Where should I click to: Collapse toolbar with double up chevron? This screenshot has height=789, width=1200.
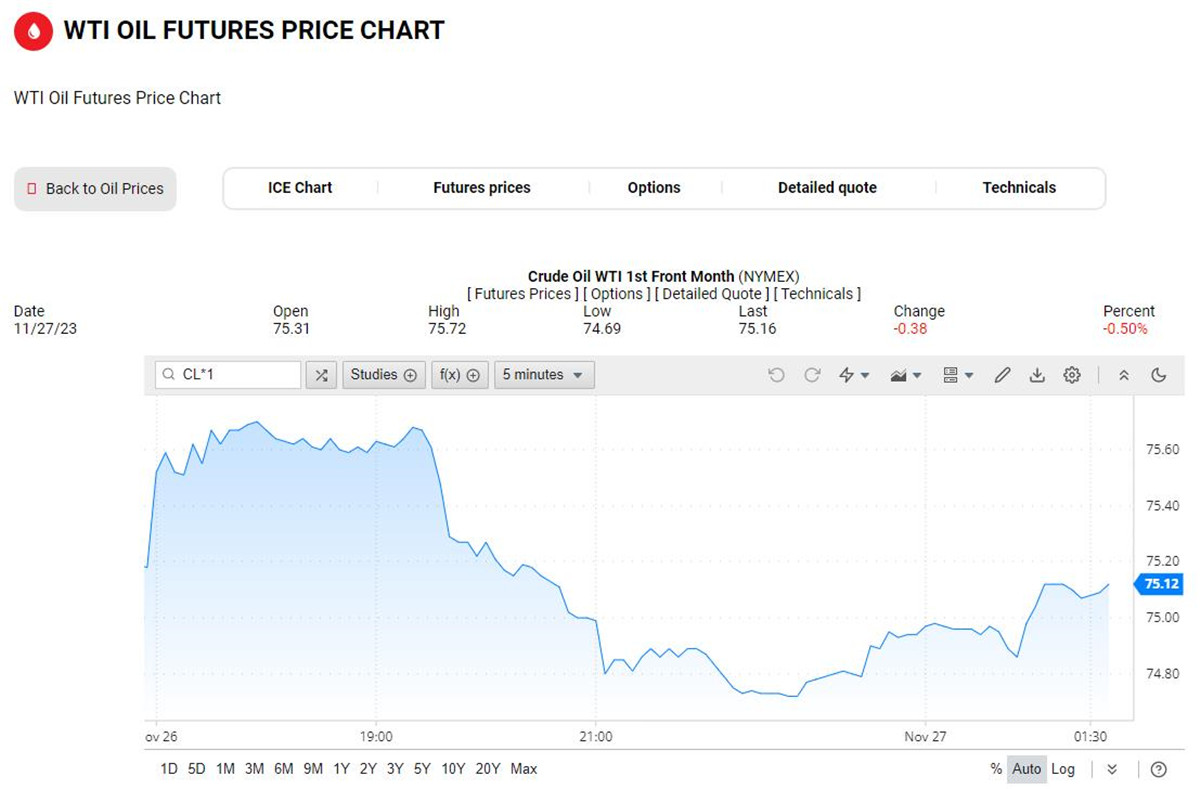coord(1124,375)
